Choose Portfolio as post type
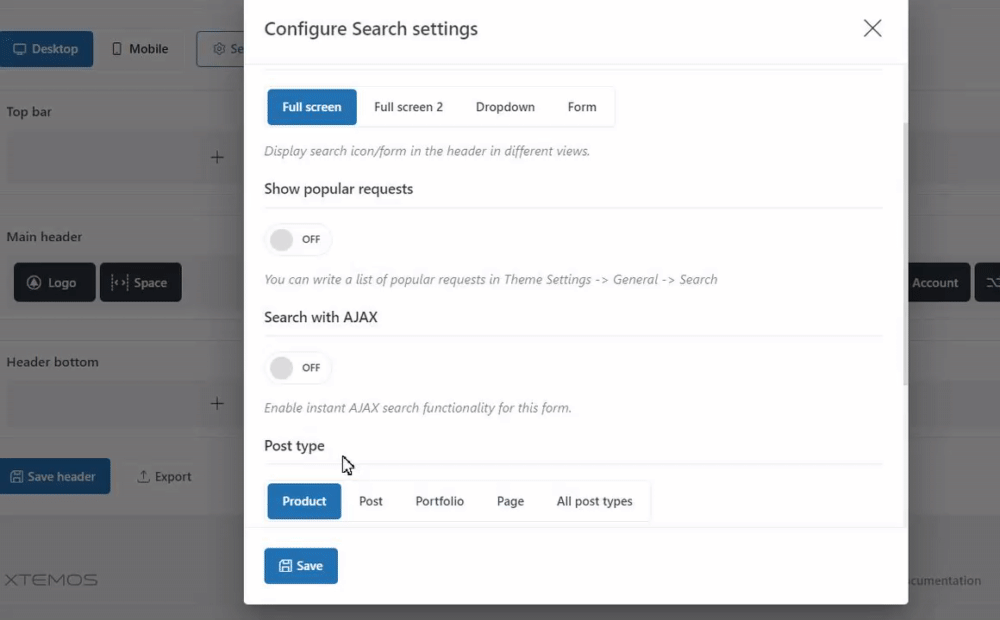 tap(440, 501)
